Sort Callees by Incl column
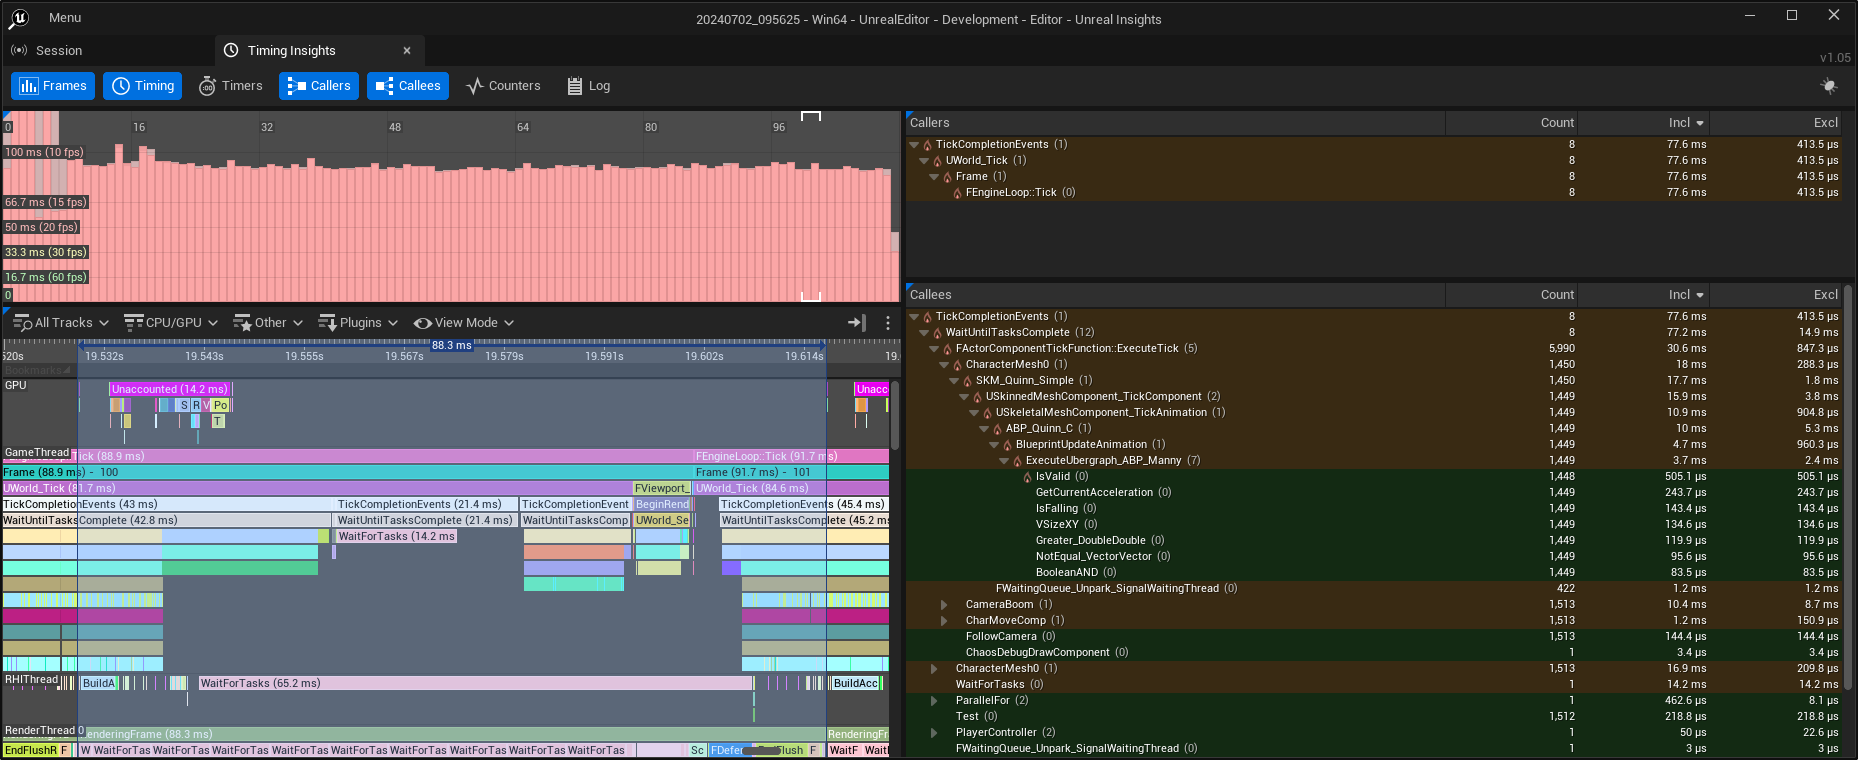 point(1645,295)
